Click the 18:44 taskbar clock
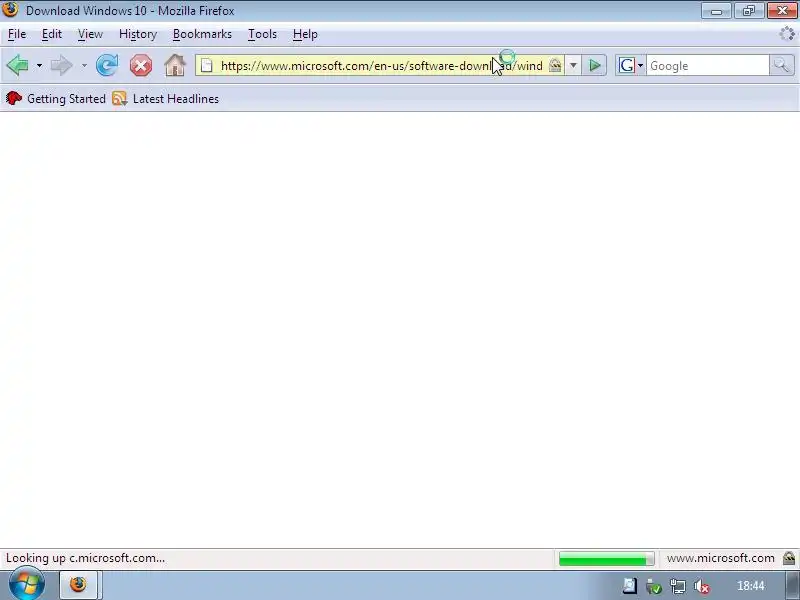Screen dimensions: 800x600 751,586
